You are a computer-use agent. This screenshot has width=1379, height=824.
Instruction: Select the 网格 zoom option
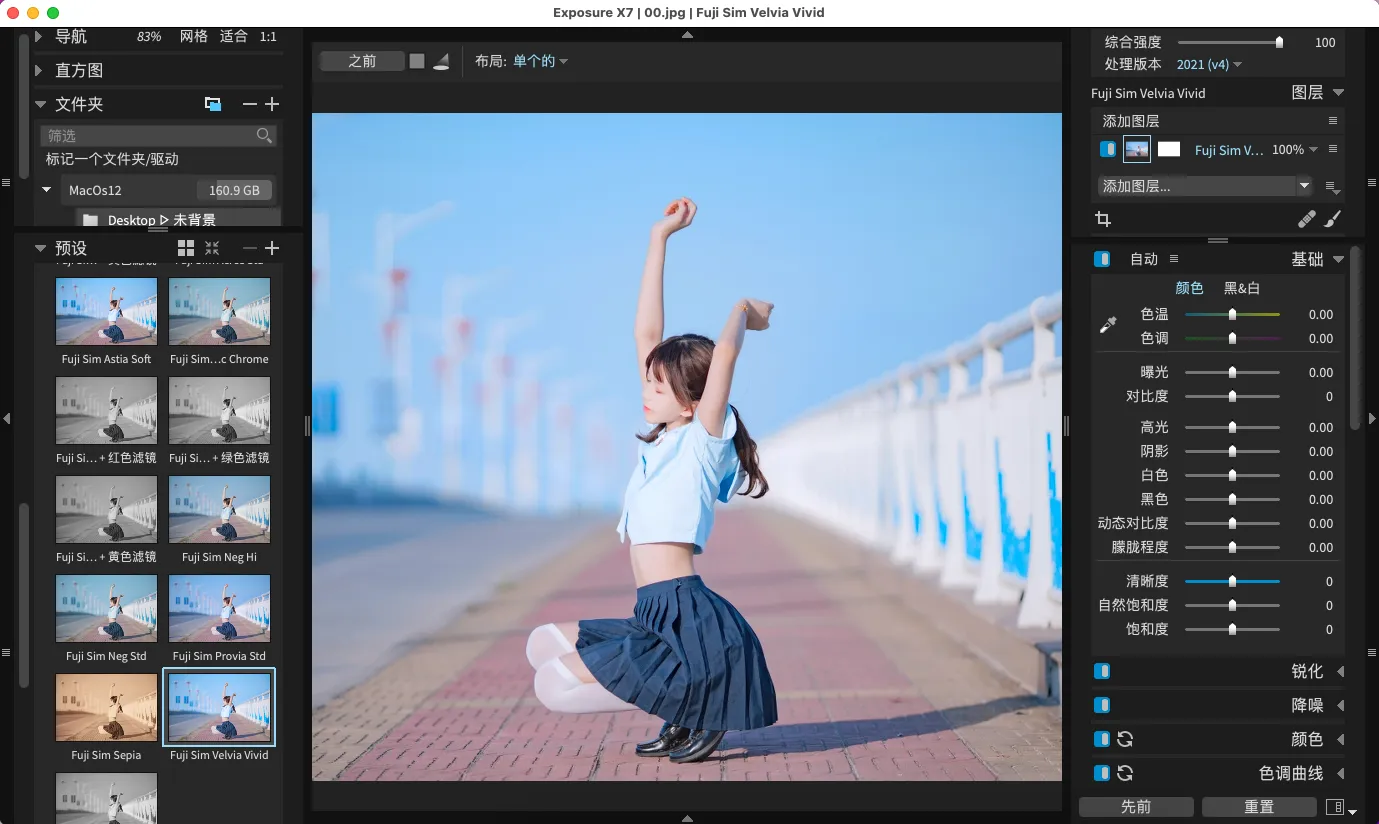194,36
